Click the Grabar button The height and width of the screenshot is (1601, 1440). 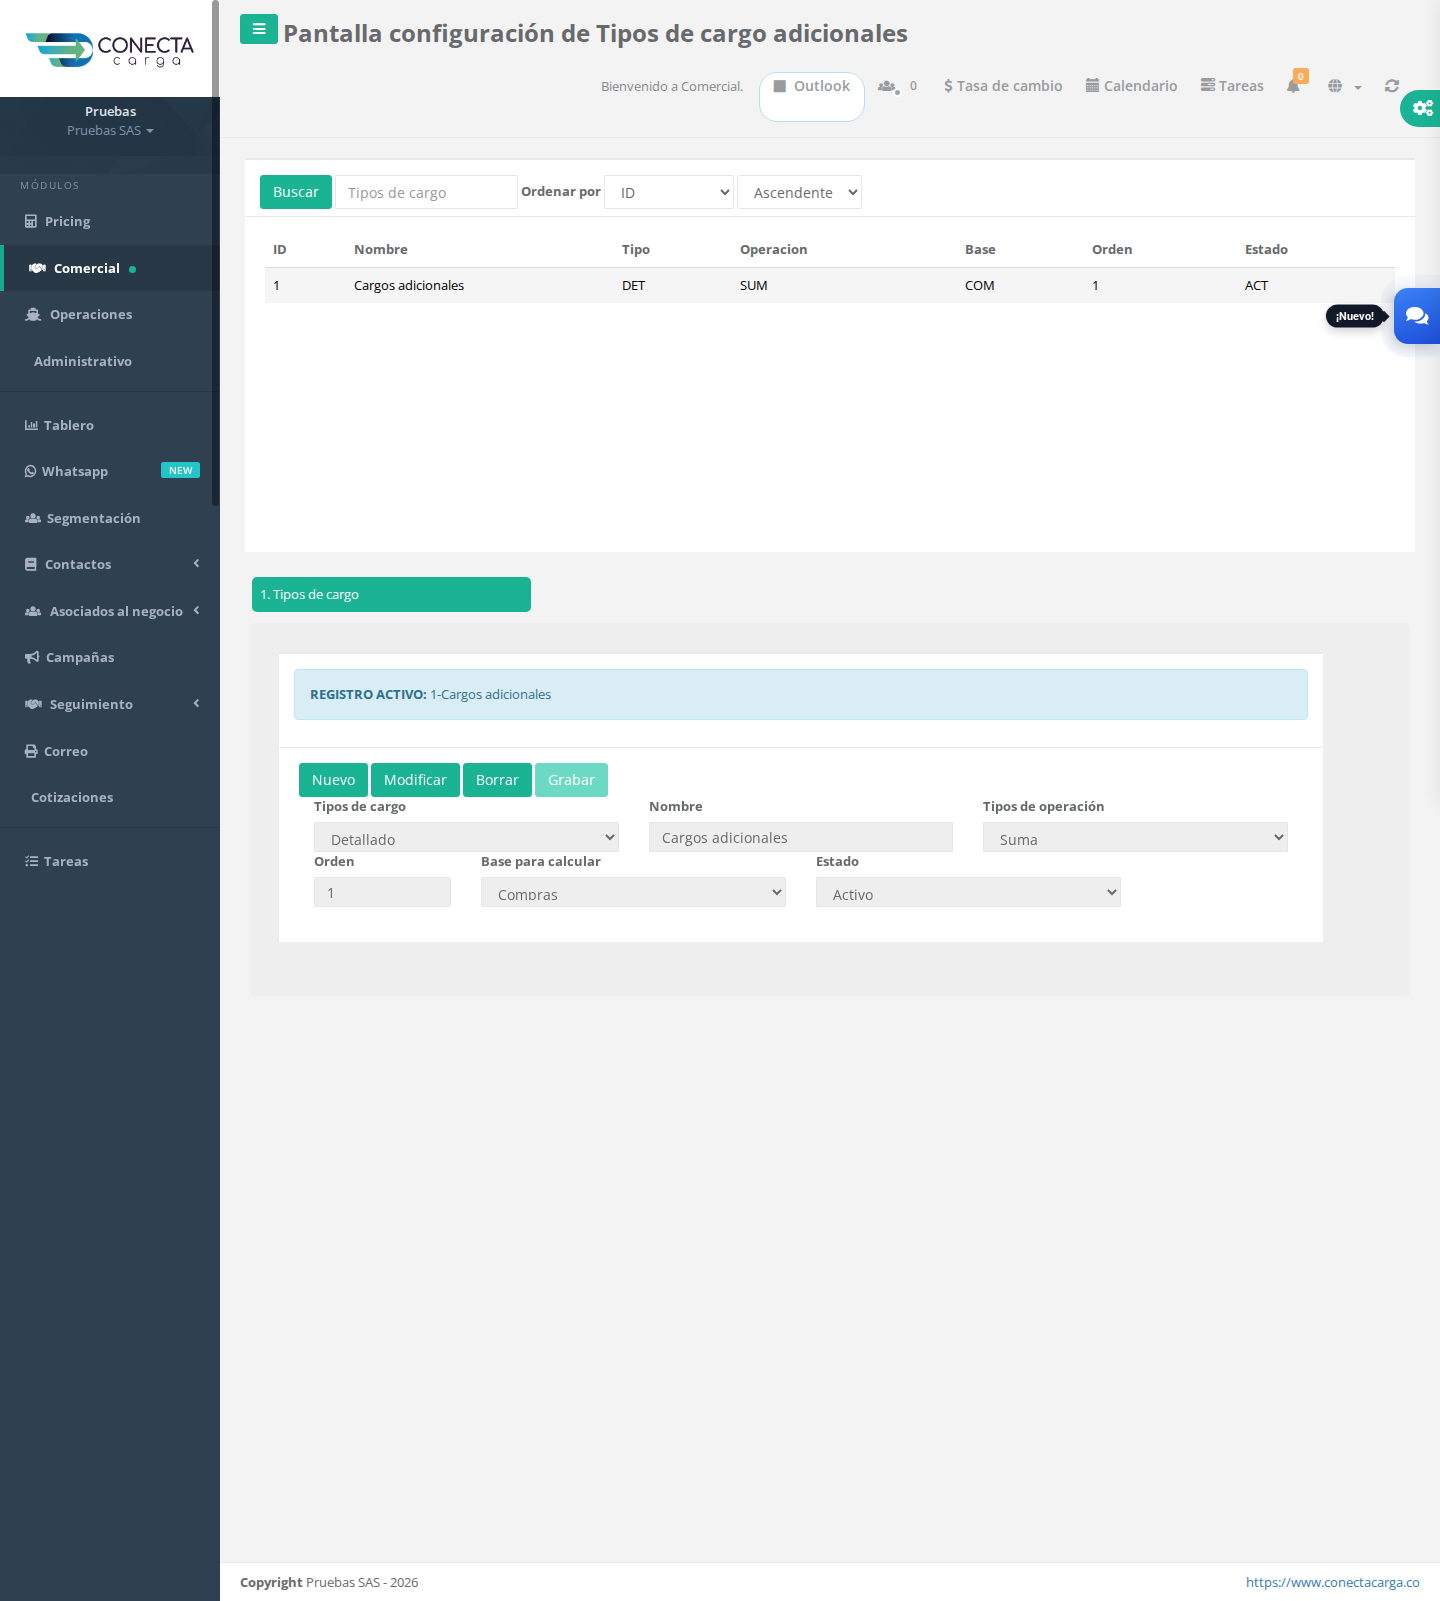click(571, 780)
